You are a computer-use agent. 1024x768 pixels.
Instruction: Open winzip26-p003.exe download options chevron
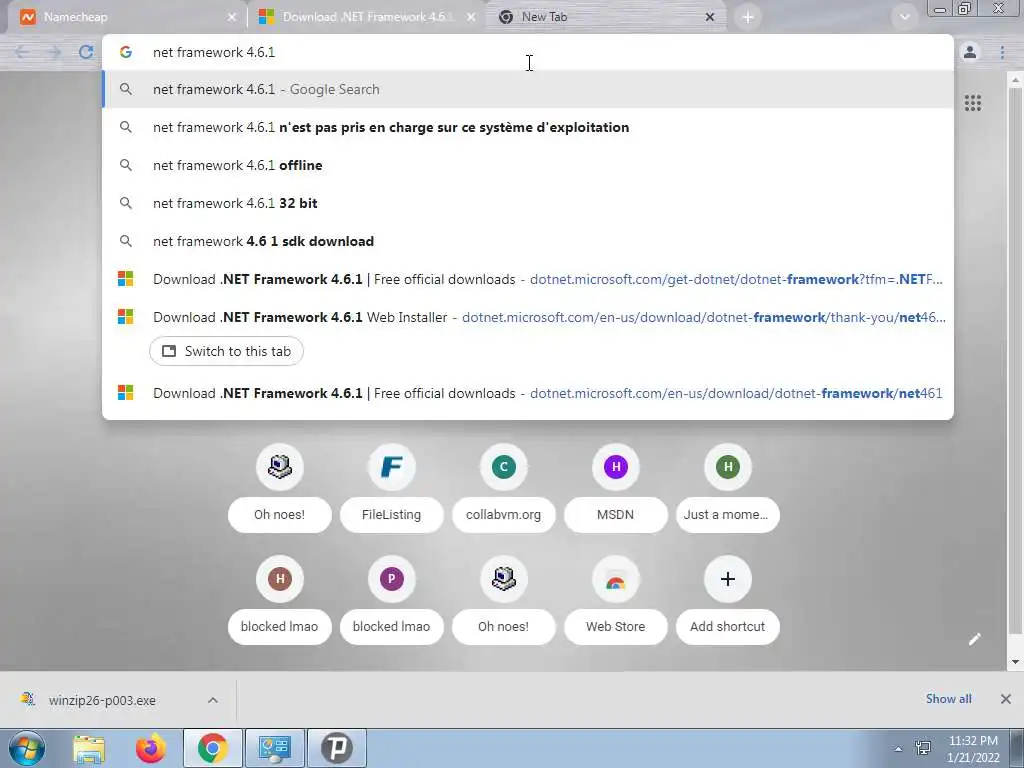point(213,700)
